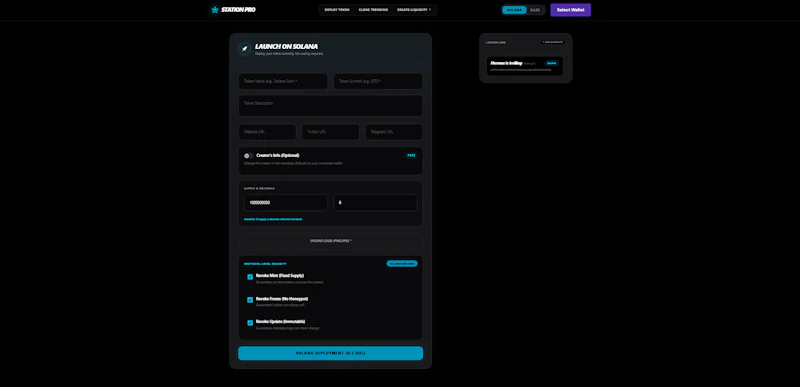Viewport: 800px width, 387px height.
Task: Open the launch log entry card
Action: 524,66
